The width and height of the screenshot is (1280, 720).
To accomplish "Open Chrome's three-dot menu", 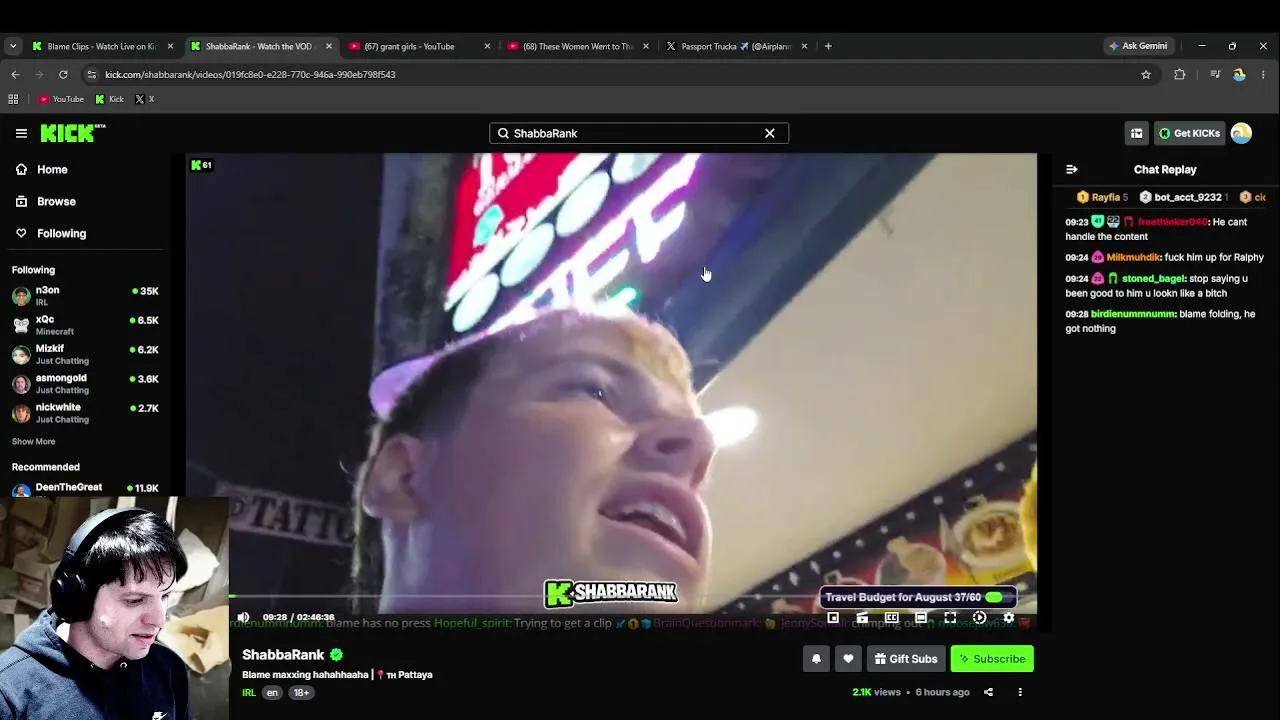I will pyautogui.click(x=1264, y=74).
